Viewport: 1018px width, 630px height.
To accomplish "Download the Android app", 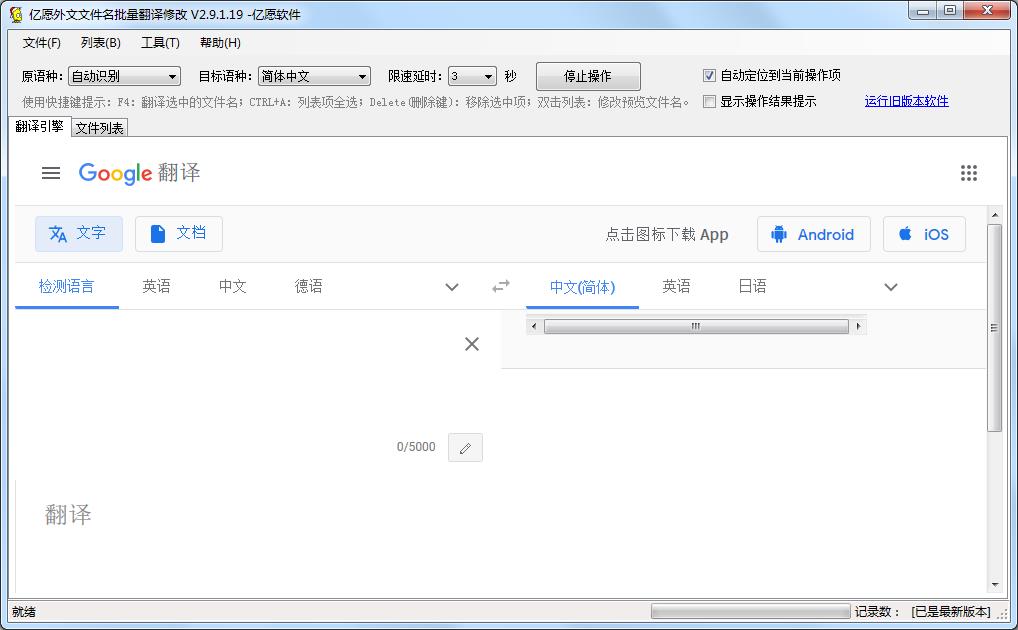I will pyautogui.click(x=813, y=234).
